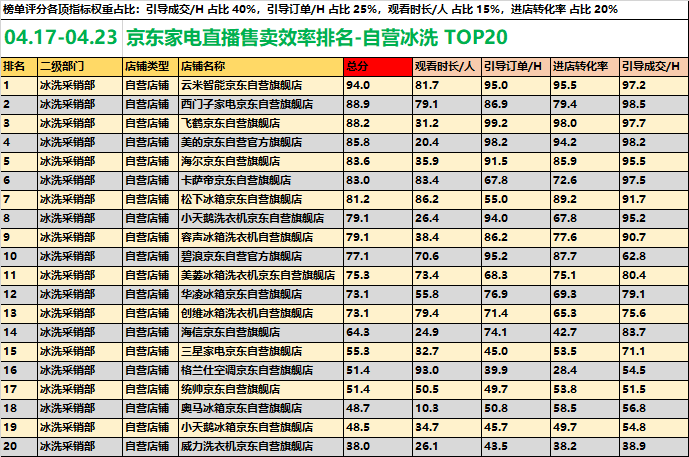The width and height of the screenshot is (689, 457).
Task: Select cell 卡萨帝京东自营旗舰店
Action: pyautogui.click(x=261, y=180)
